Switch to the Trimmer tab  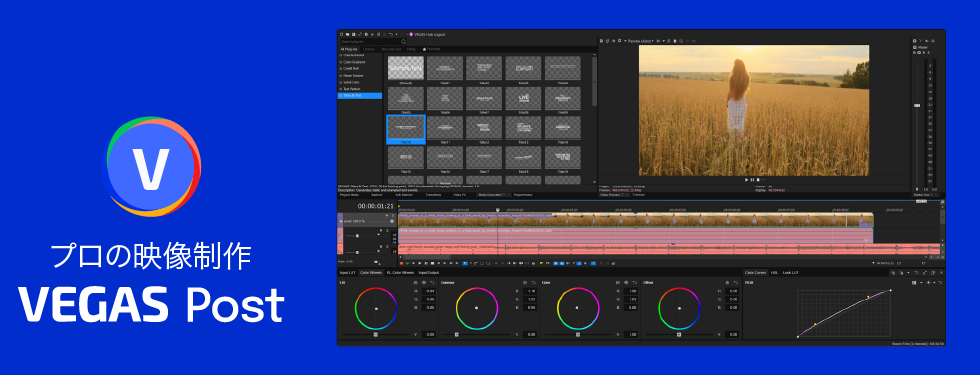[639, 194]
